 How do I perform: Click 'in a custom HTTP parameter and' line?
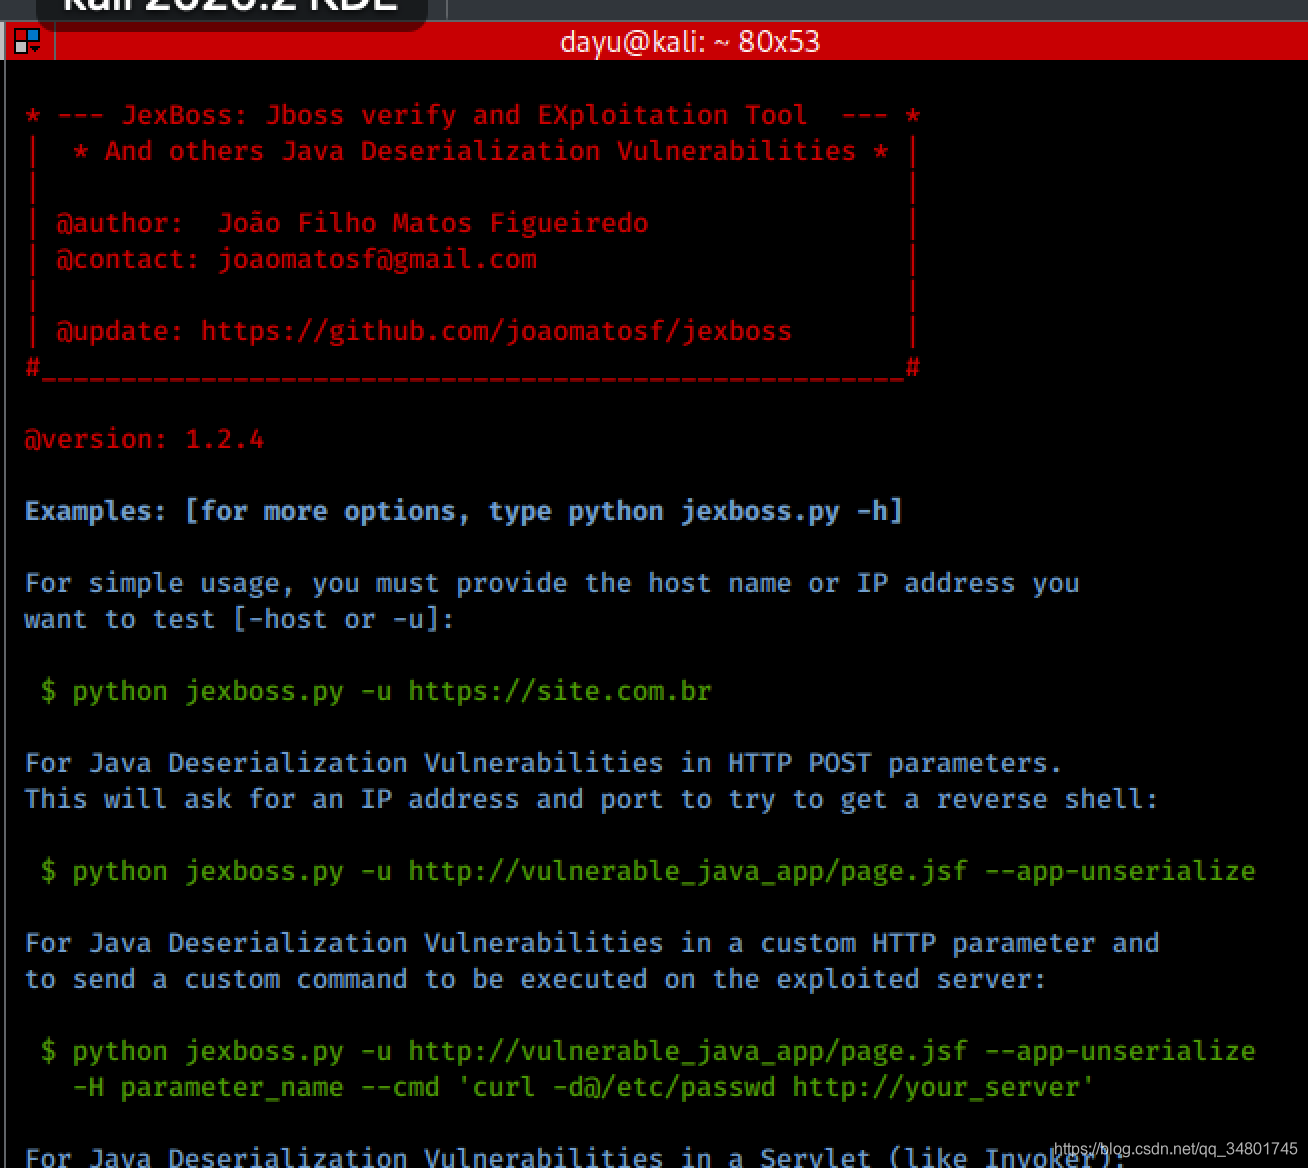[x=592, y=943]
